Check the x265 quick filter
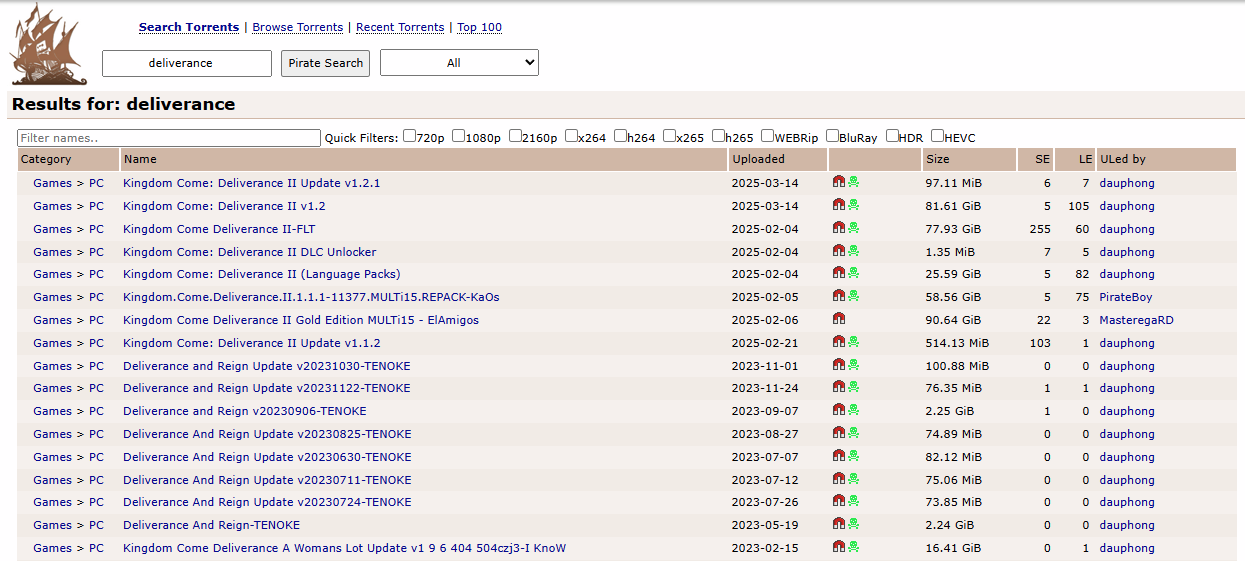Screen dimensions: 1245x561 pyautogui.click(x=669, y=136)
